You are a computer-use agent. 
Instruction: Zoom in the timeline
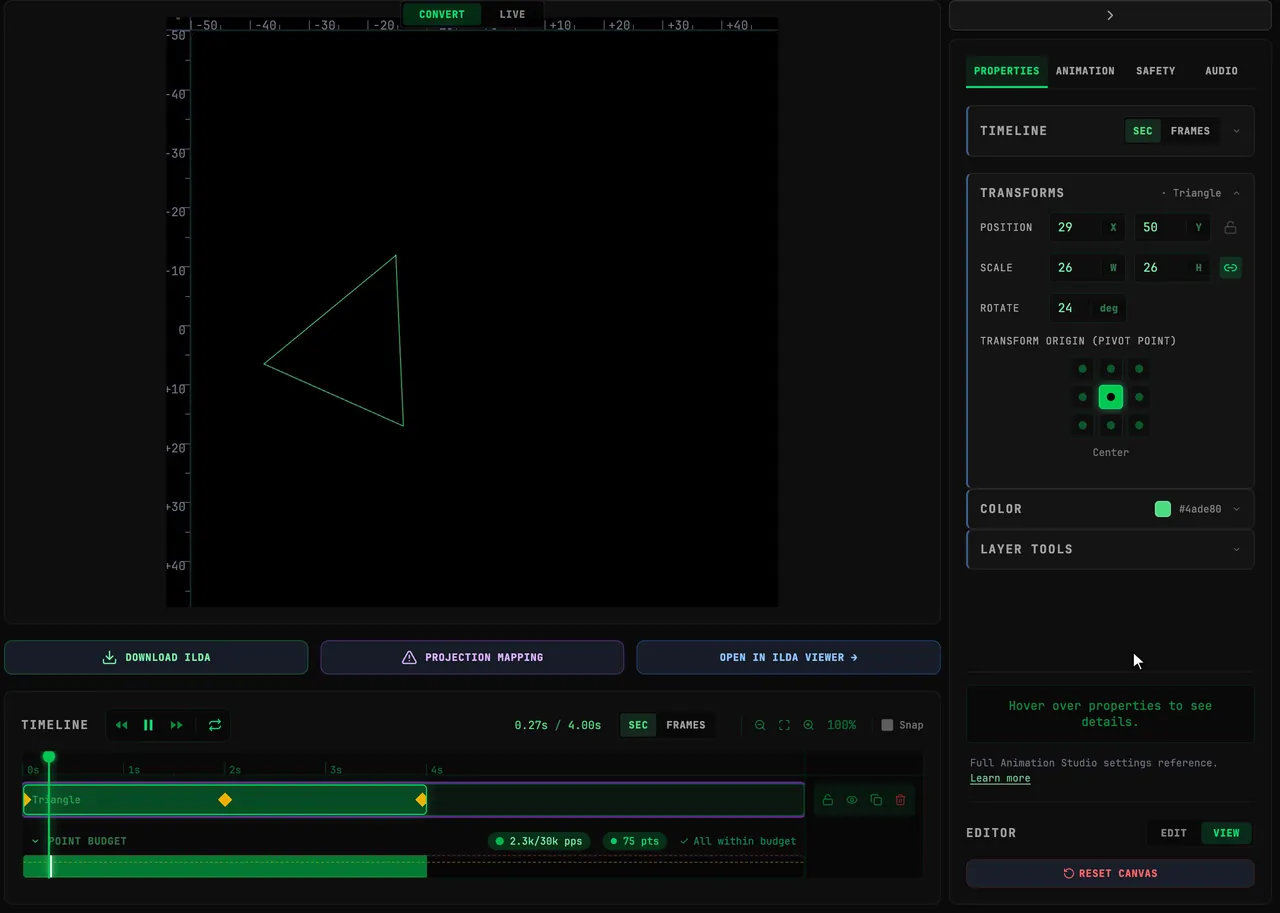point(808,725)
